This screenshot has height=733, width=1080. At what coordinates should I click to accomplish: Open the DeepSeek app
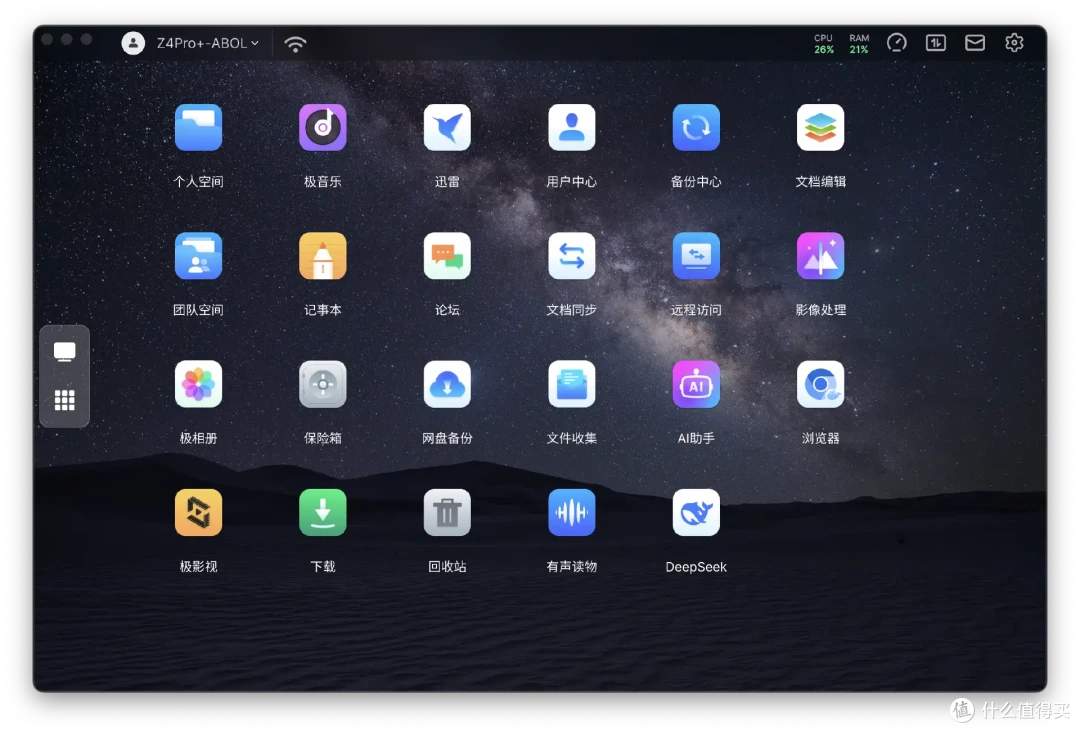(x=696, y=513)
